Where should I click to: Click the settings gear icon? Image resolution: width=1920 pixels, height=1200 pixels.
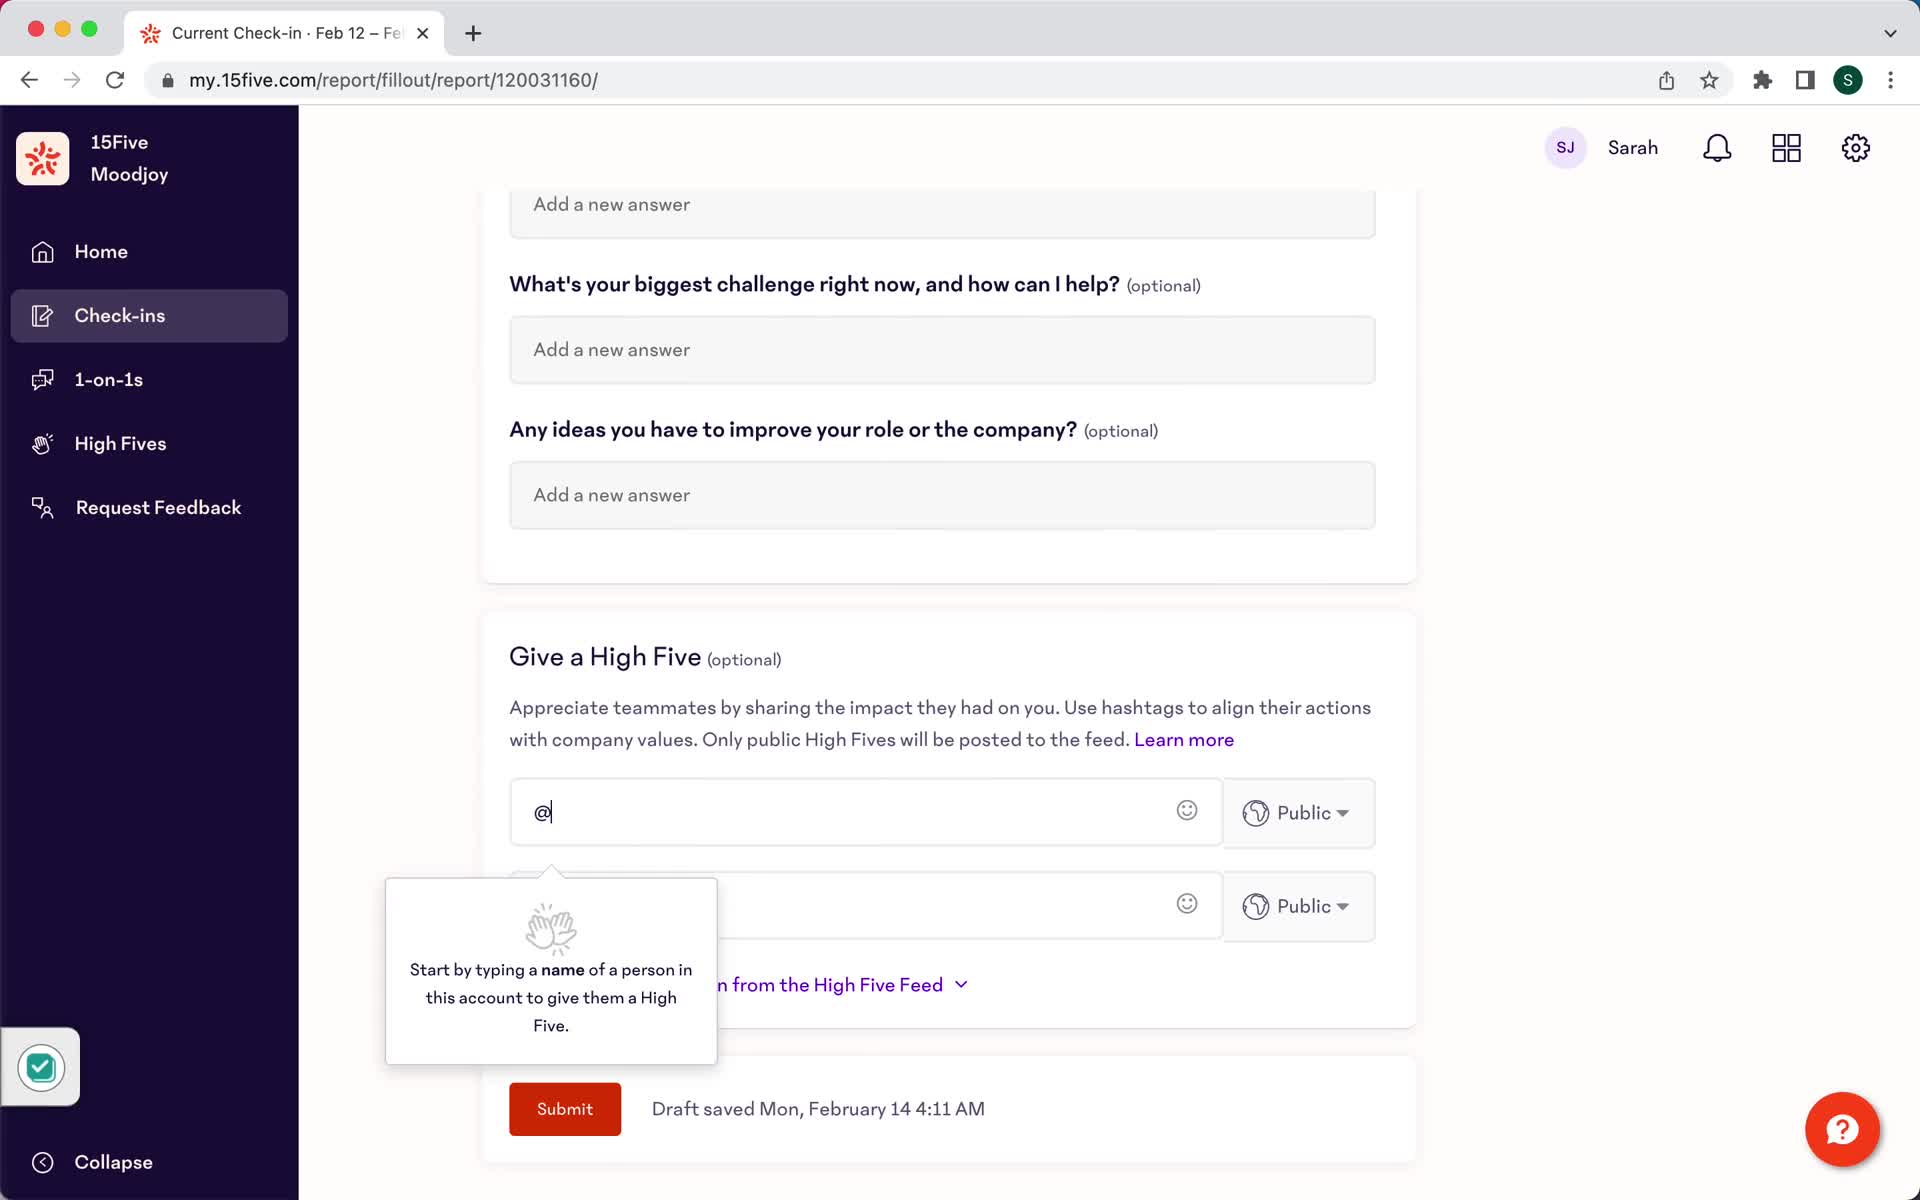click(1856, 148)
